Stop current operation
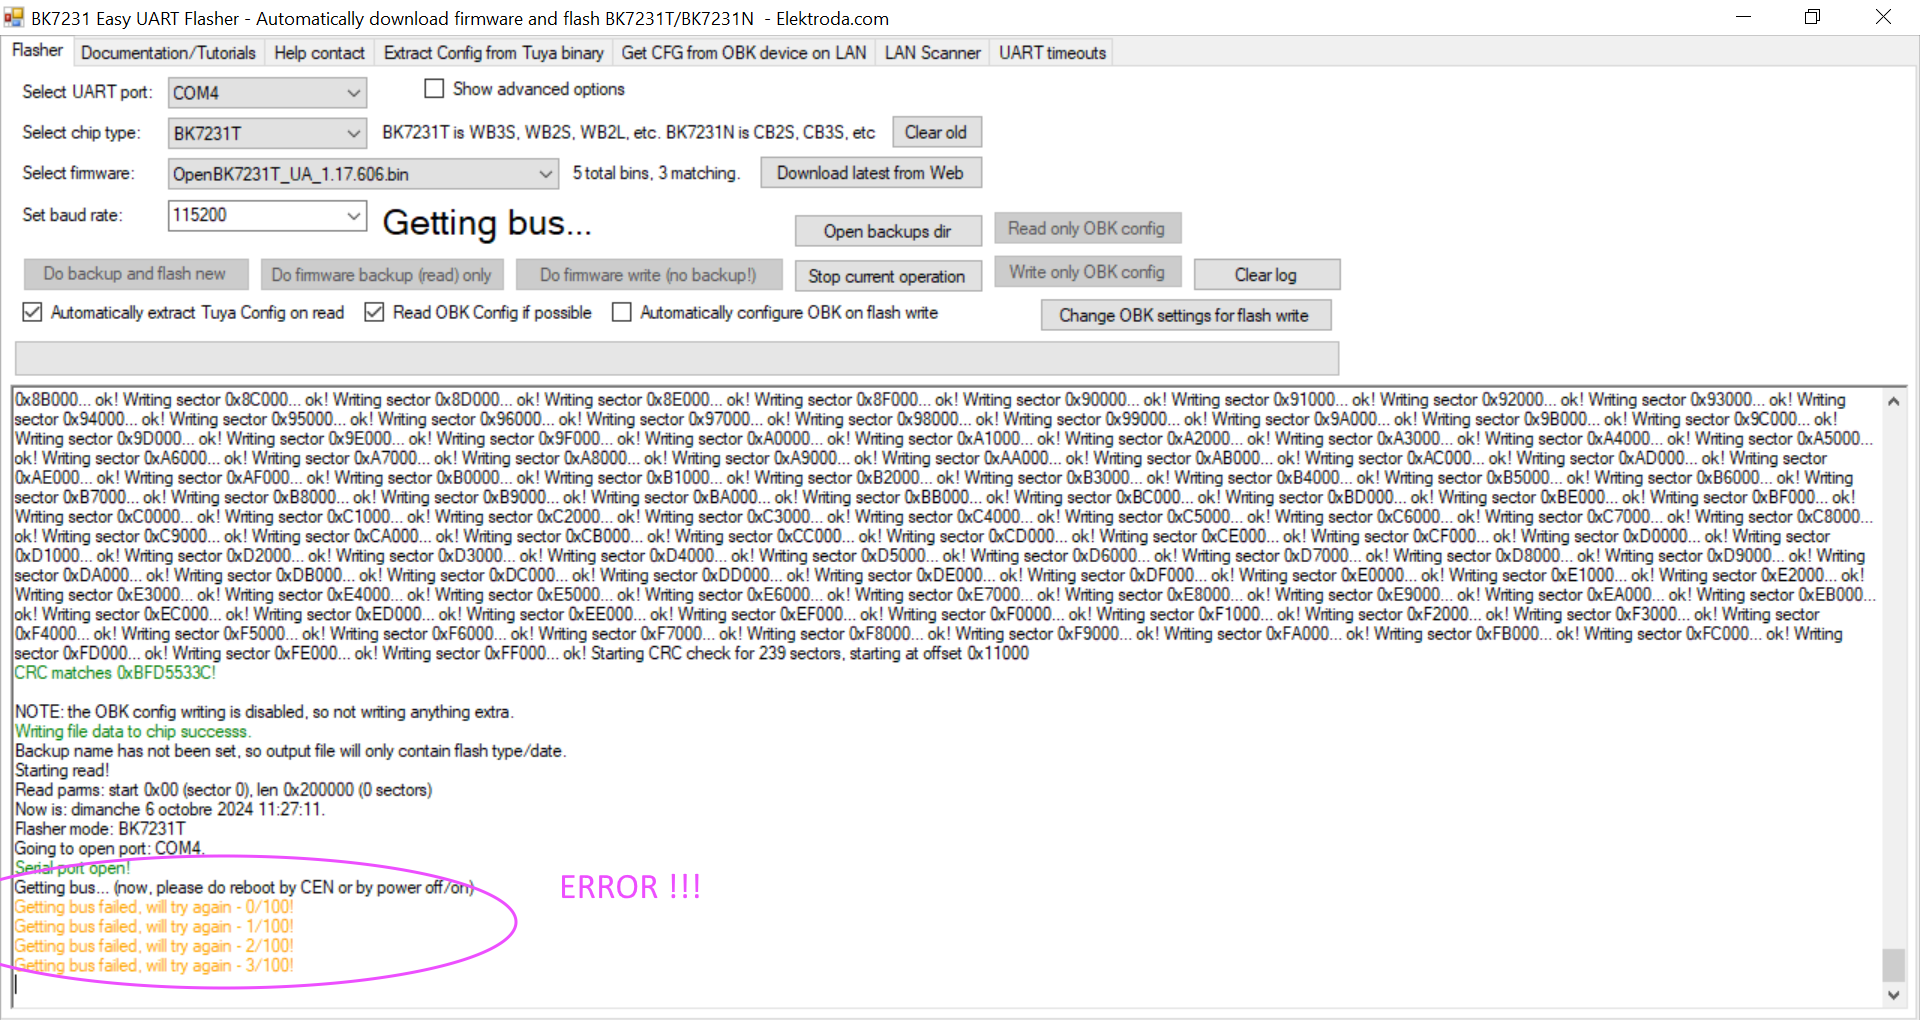Viewport: 1920px width, 1020px height. pyautogui.click(x=887, y=276)
